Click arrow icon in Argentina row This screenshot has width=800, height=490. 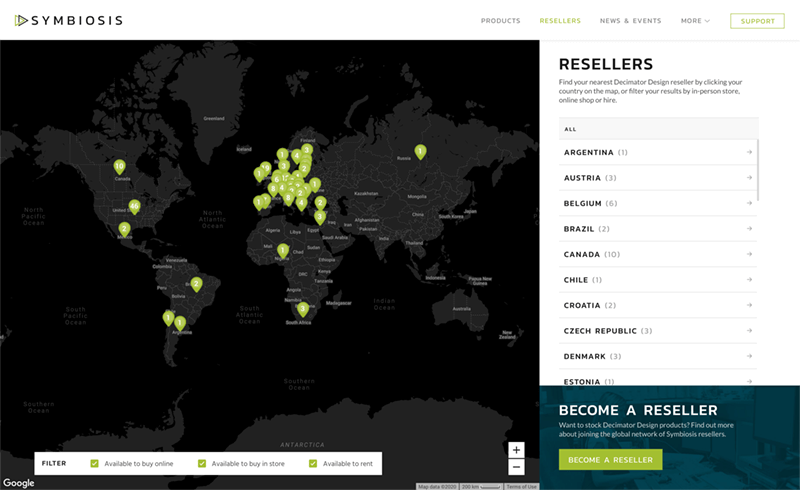[x=749, y=152]
